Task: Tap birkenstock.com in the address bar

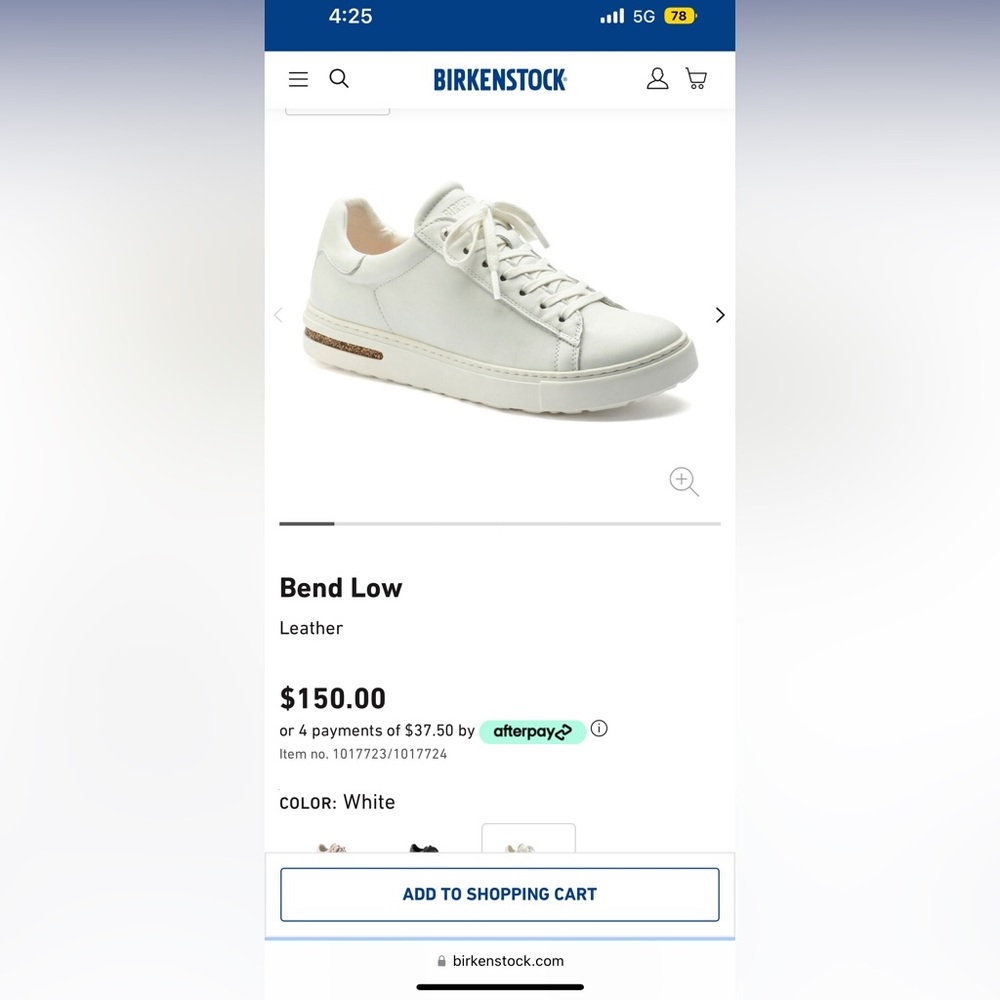Action: tap(508, 961)
